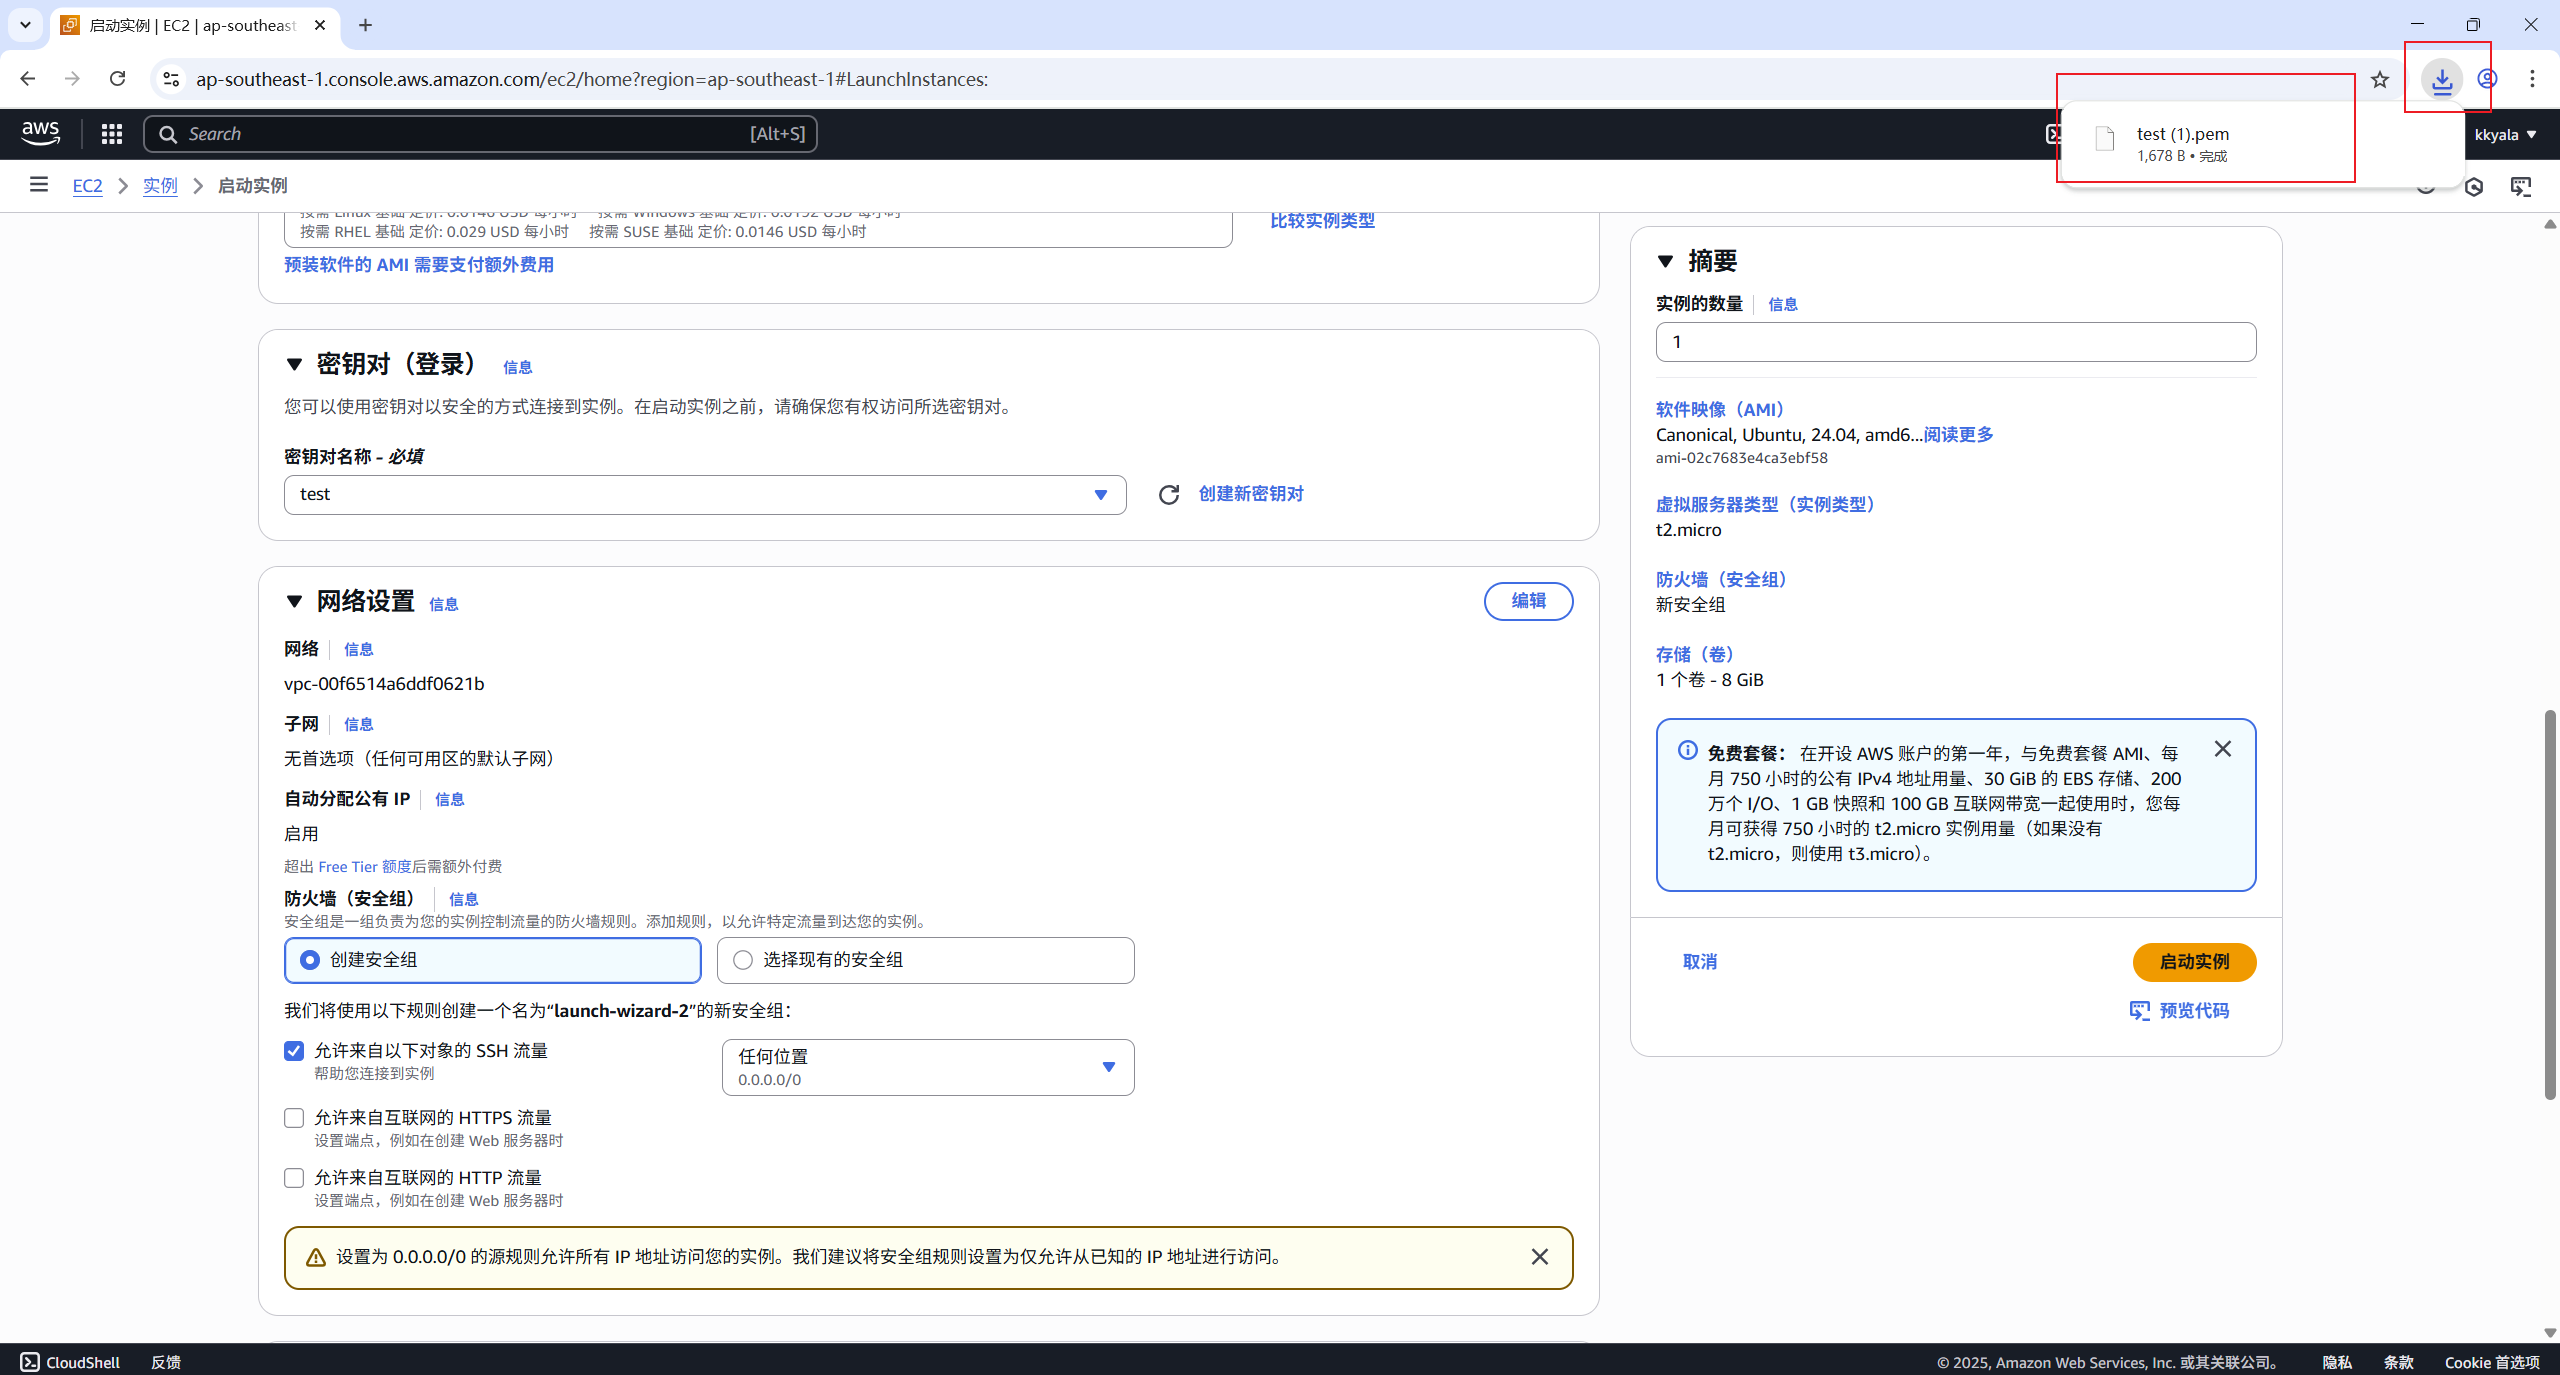
Task: Click the search magnifier icon
Action: (168, 134)
